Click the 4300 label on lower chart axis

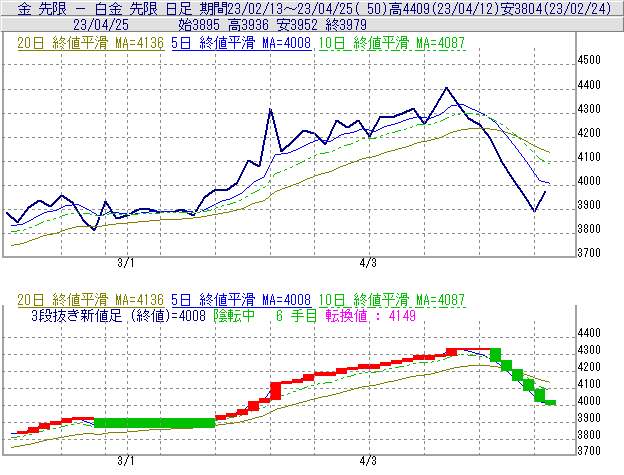(x=589, y=350)
